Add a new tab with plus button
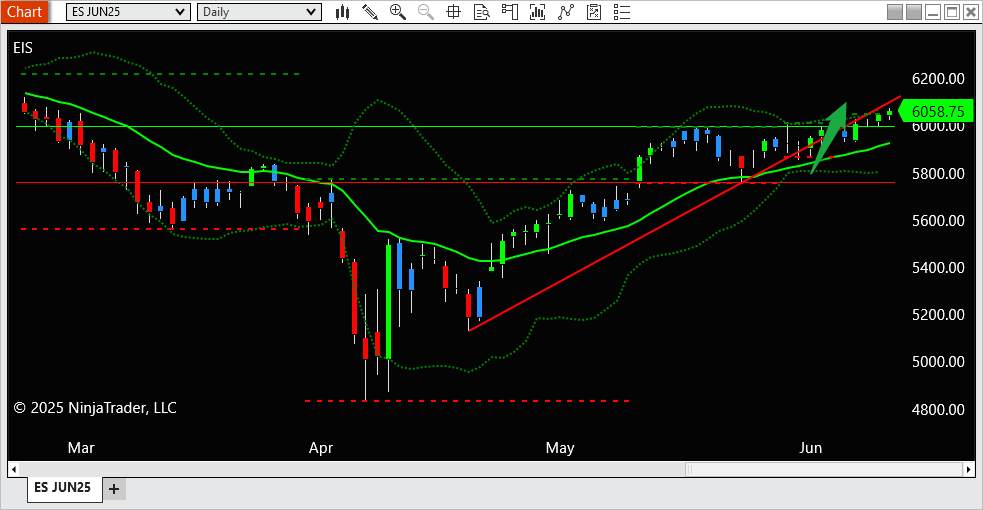Viewport: 983px width, 510px height. pyautogui.click(x=113, y=489)
